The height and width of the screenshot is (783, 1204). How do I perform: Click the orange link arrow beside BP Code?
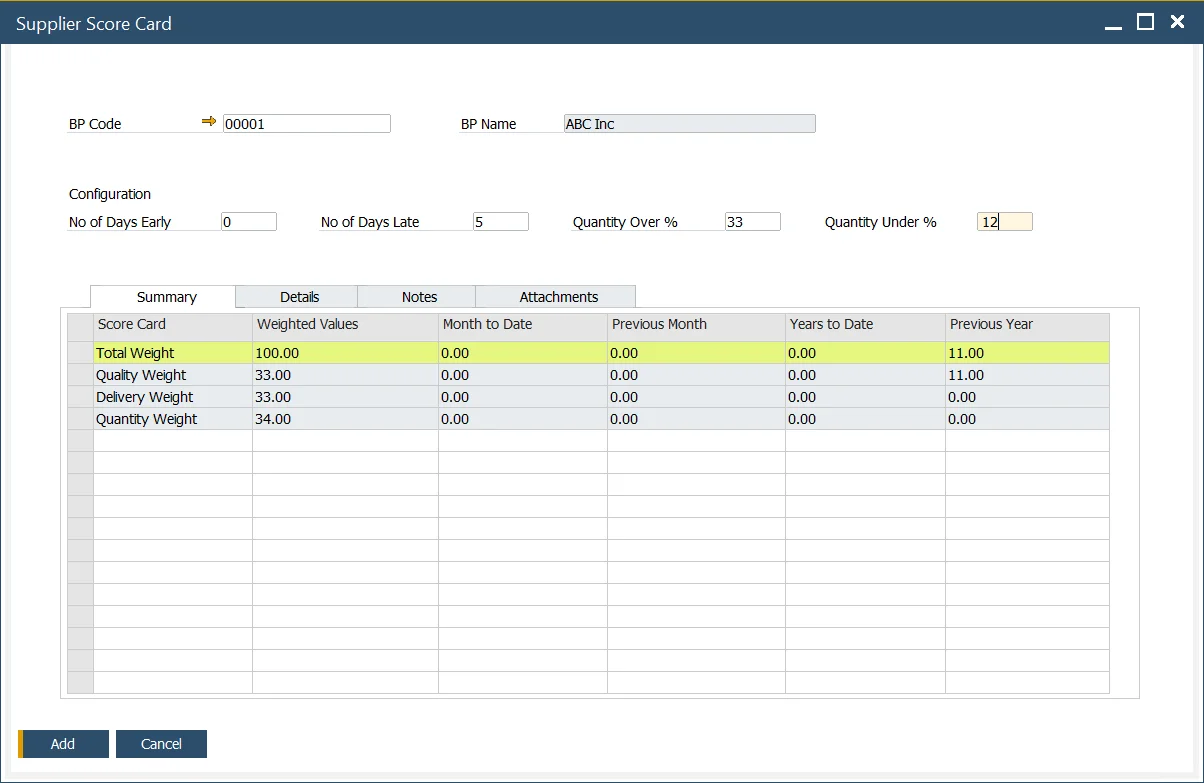209,121
